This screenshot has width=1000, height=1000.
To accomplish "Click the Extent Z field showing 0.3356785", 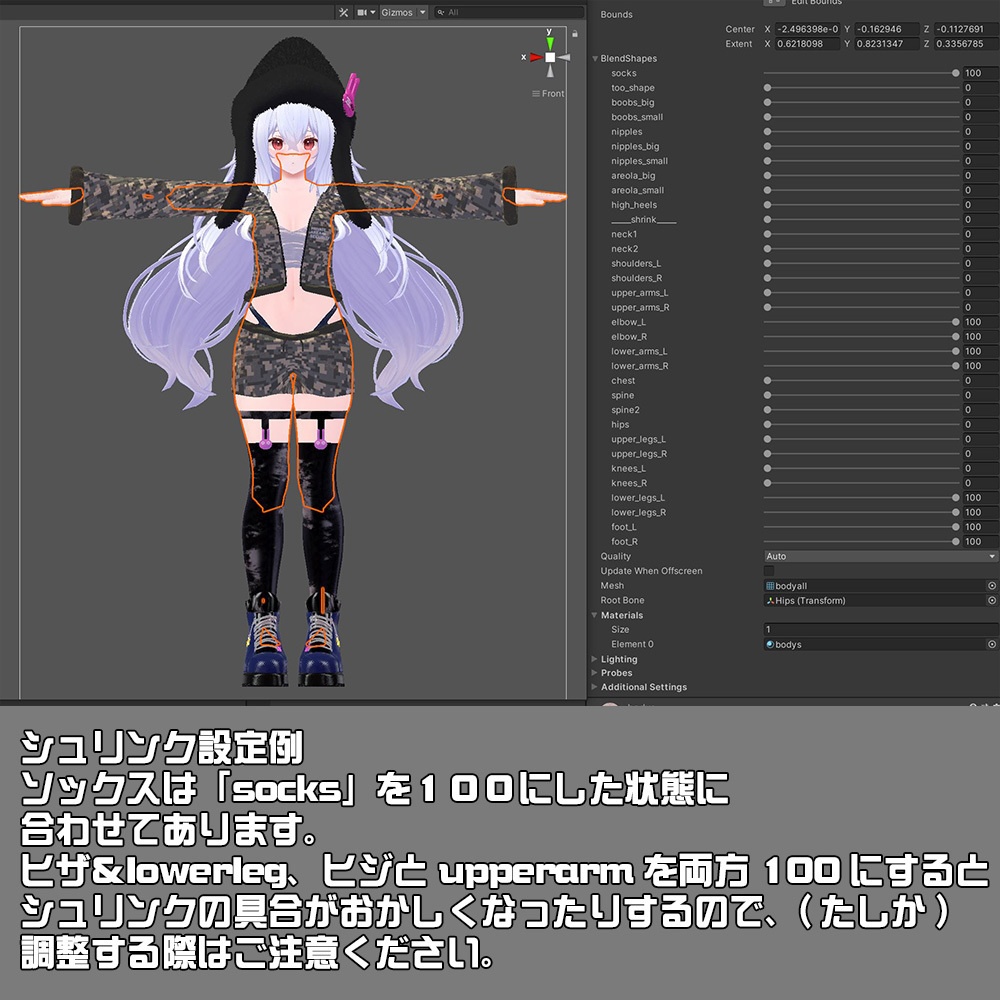I will [966, 43].
